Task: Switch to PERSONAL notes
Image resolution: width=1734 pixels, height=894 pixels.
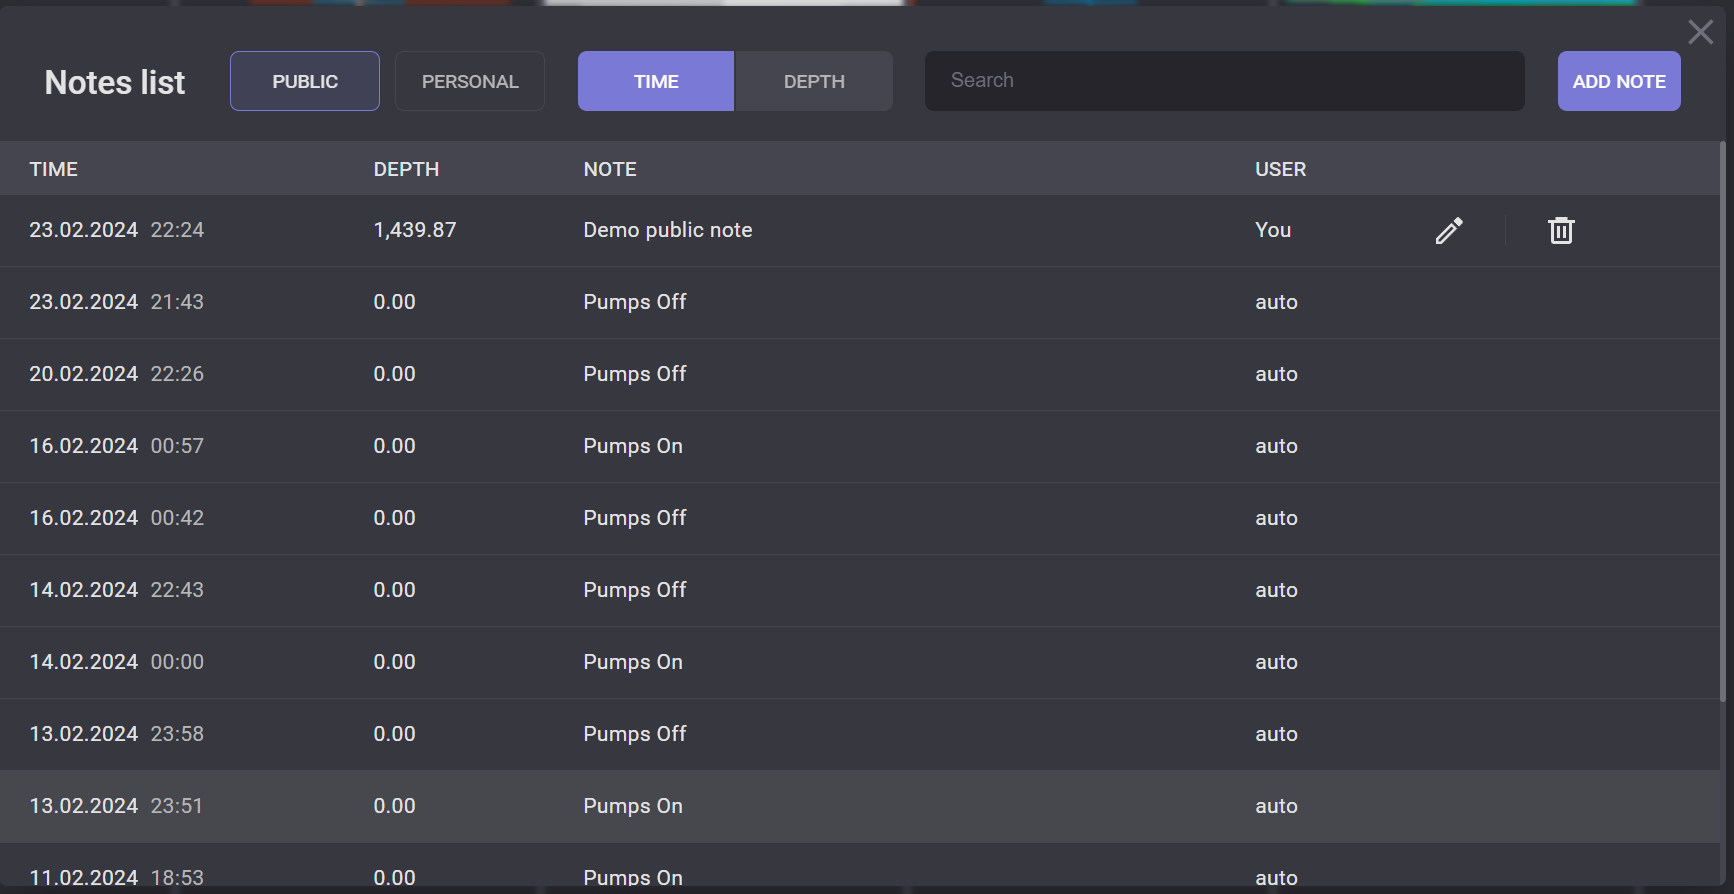Action: (x=470, y=81)
